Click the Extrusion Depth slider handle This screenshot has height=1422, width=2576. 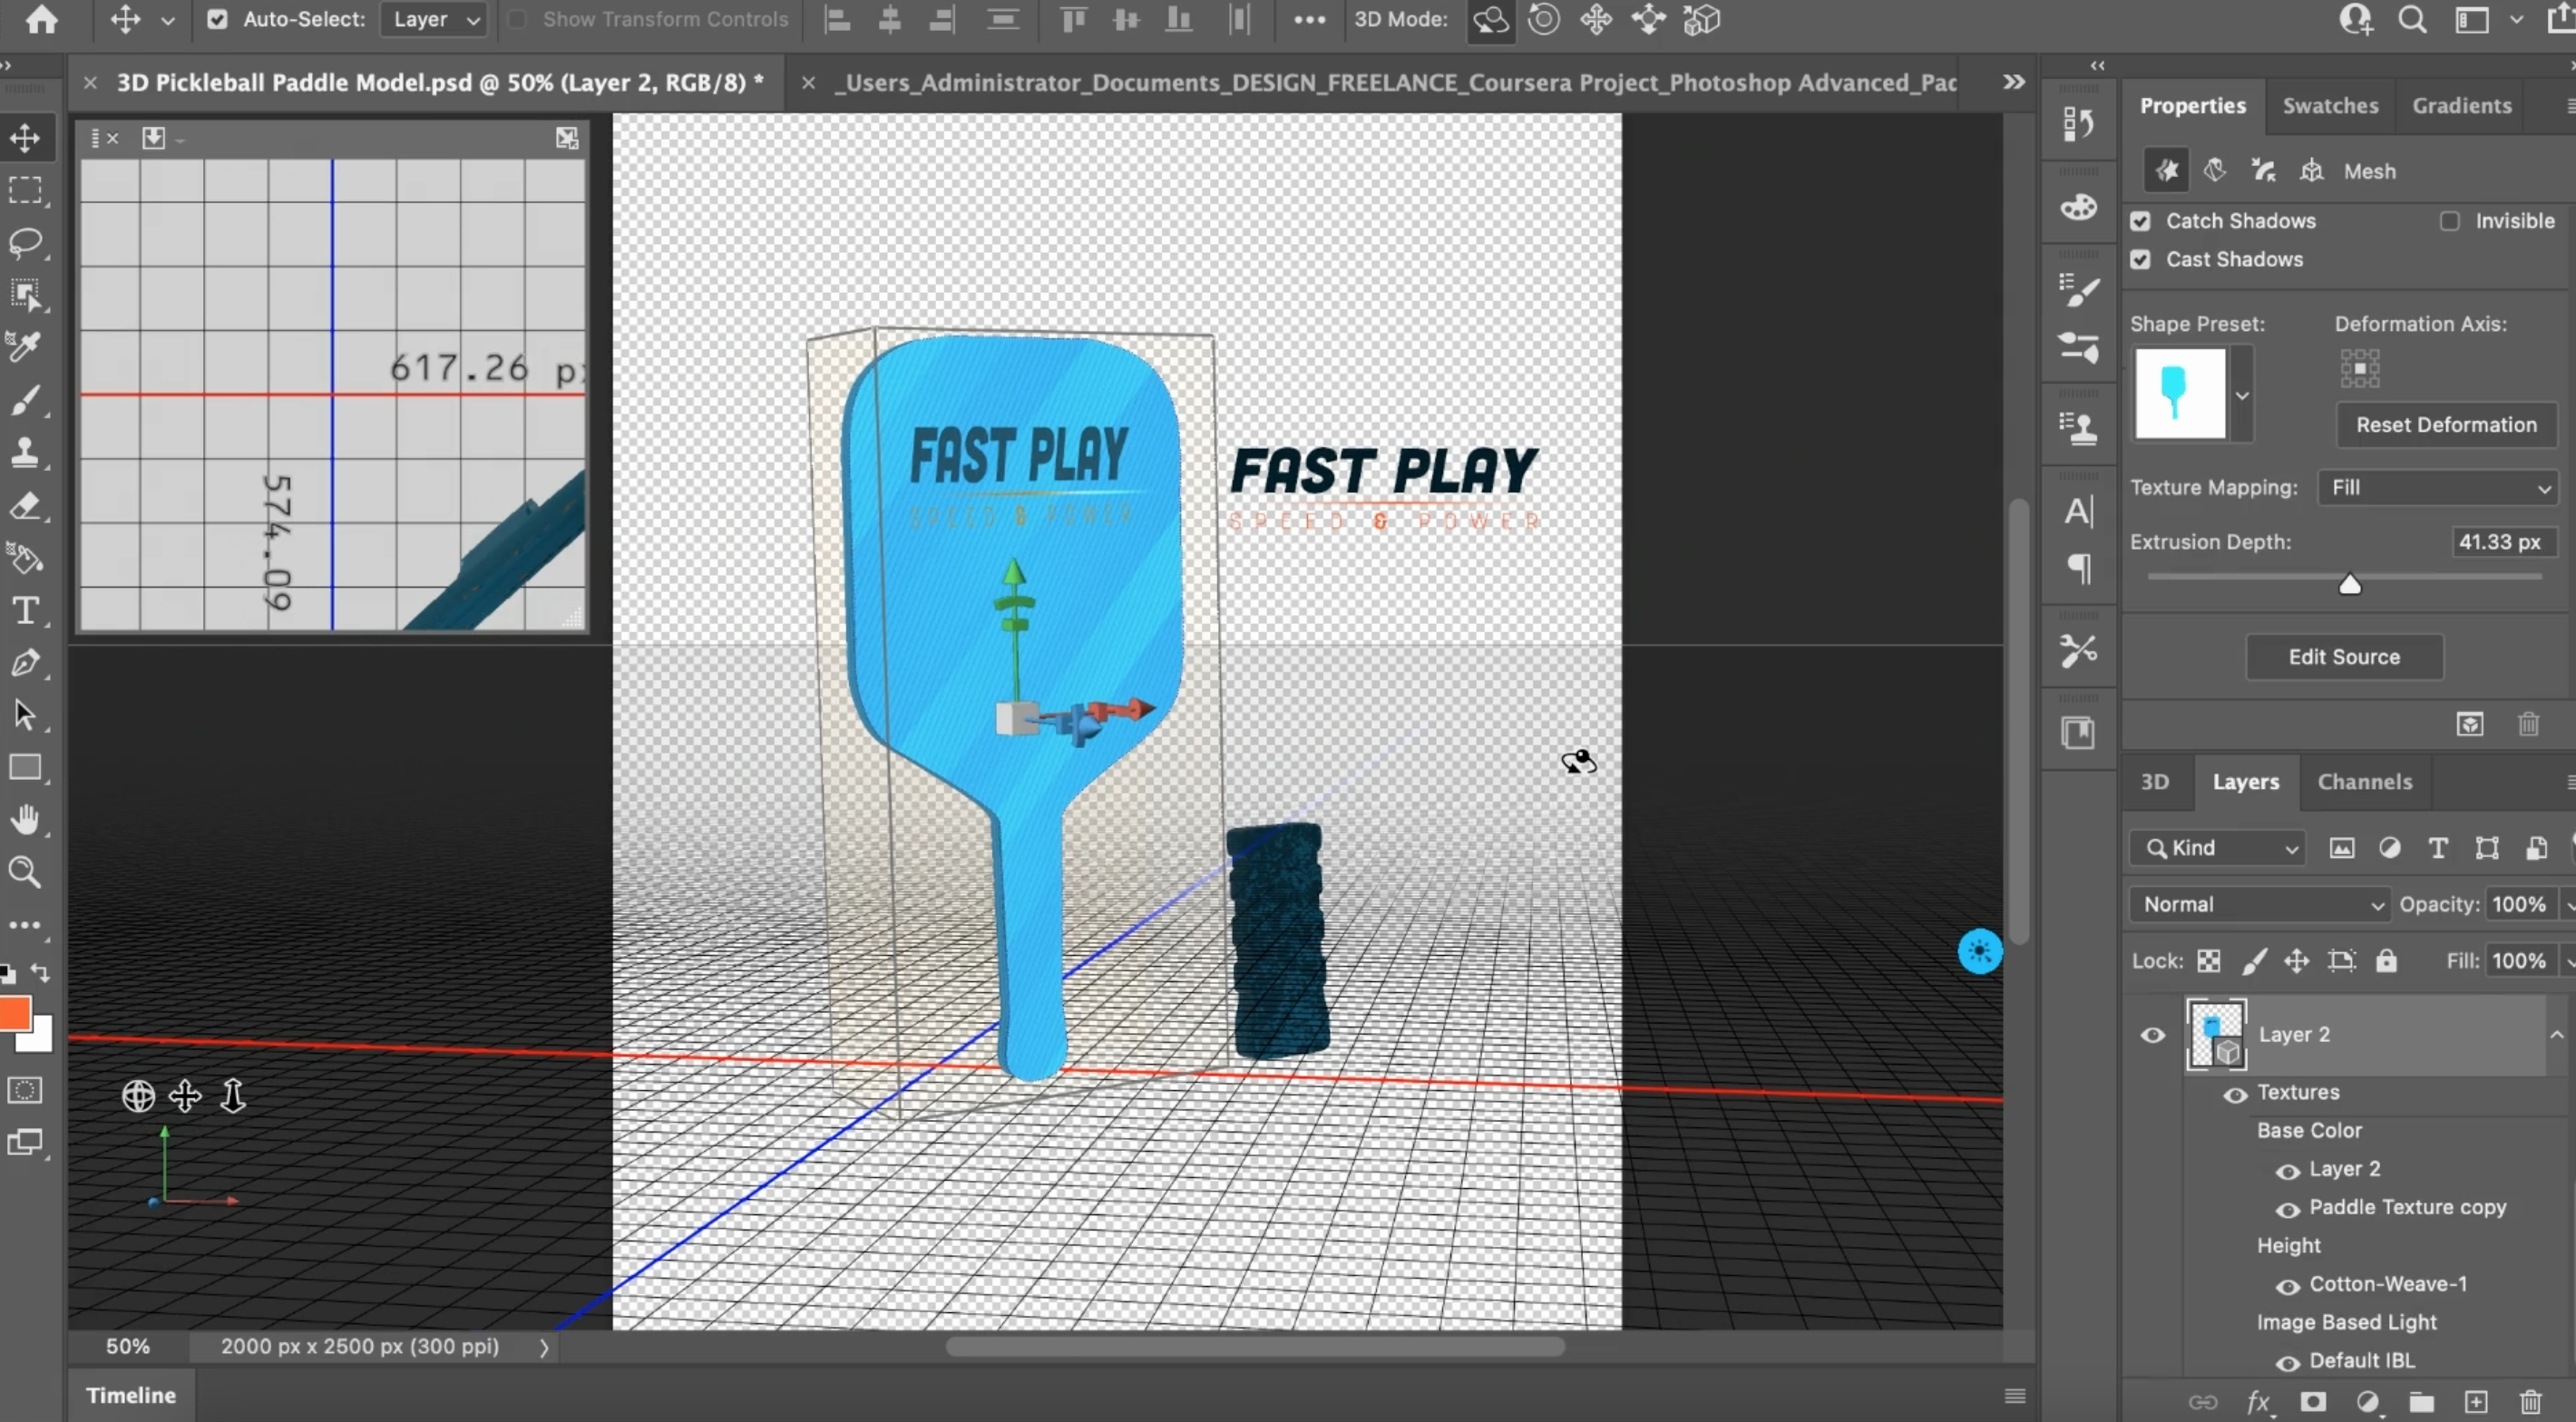[x=2350, y=585]
